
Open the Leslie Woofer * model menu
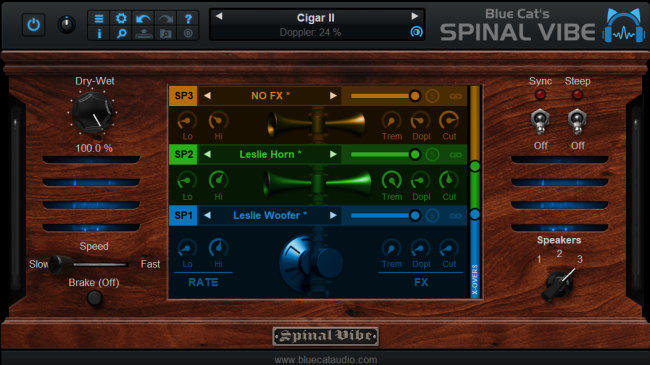[x=270, y=215]
